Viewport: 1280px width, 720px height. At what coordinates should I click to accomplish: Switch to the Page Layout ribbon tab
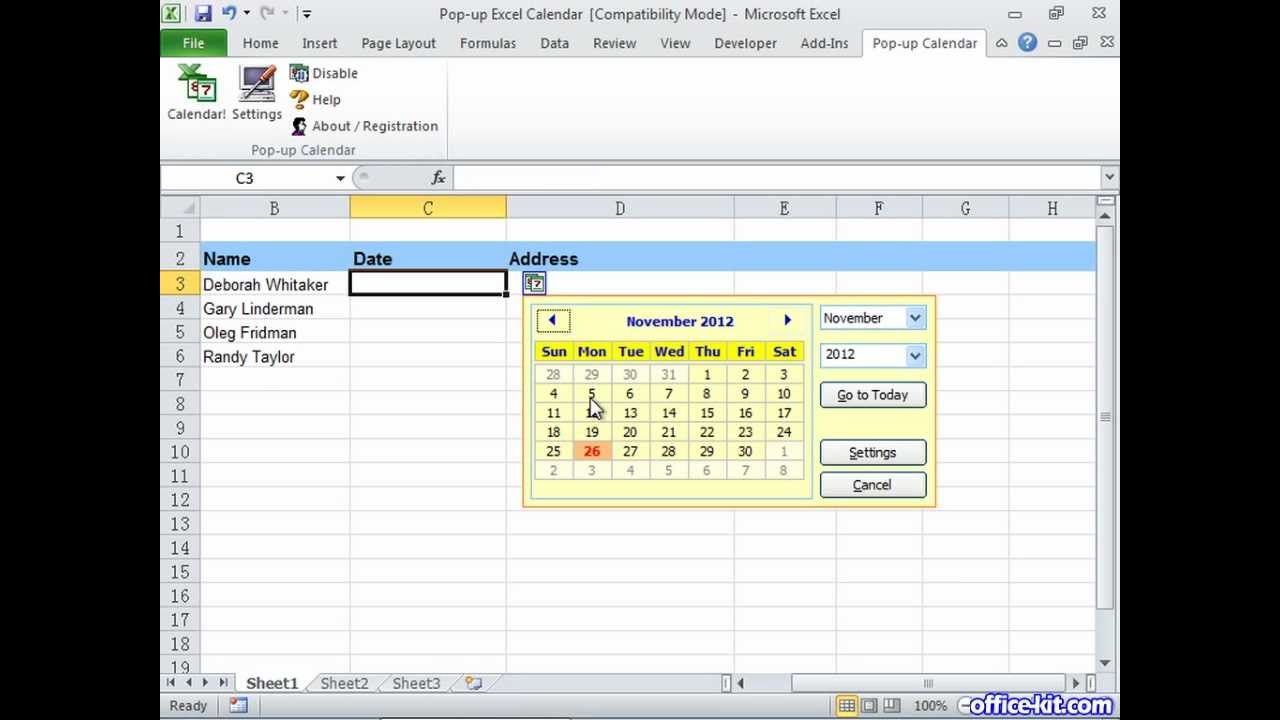click(x=399, y=43)
